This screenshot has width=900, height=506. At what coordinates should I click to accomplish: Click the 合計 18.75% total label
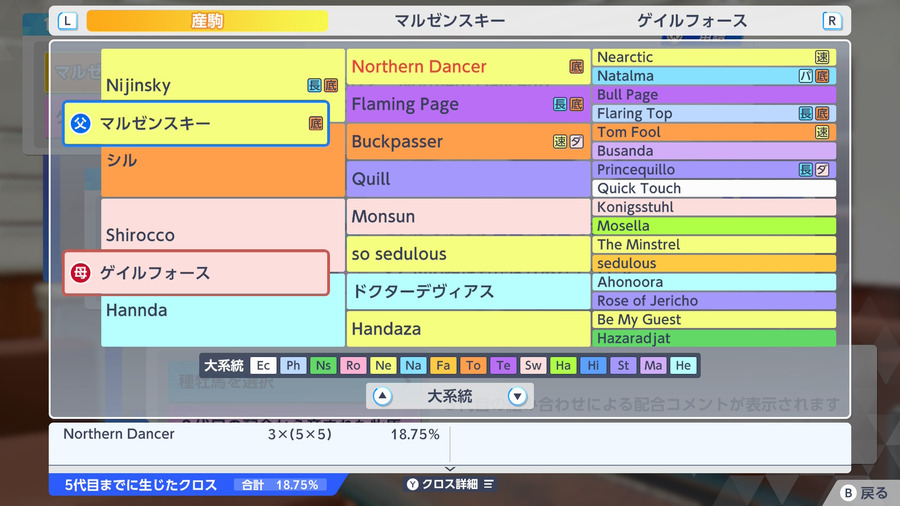pos(280,485)
